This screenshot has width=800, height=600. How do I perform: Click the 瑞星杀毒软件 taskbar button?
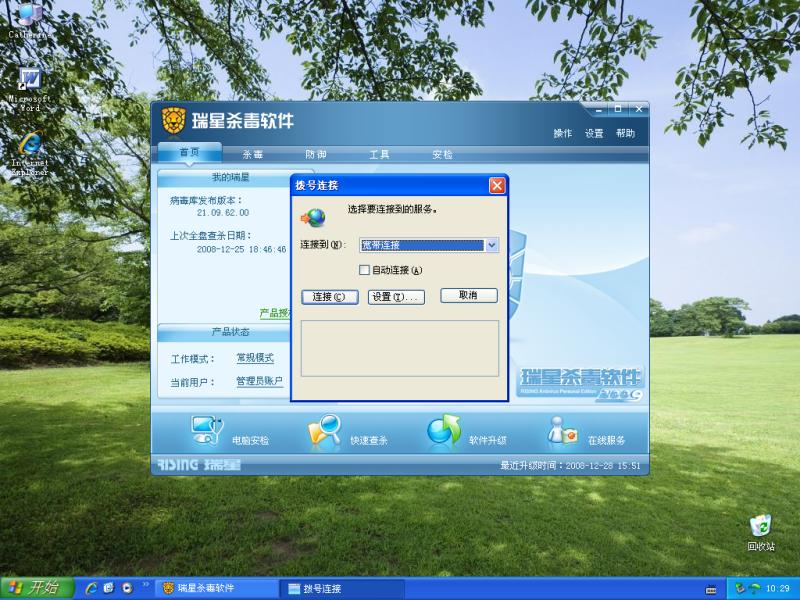point(217,589)
